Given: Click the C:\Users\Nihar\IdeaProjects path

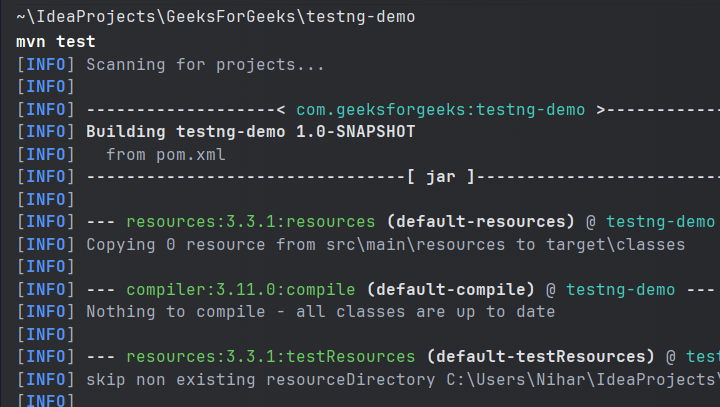Looking at the screenshot, I should pyautogui.click(x=578, y=379).
